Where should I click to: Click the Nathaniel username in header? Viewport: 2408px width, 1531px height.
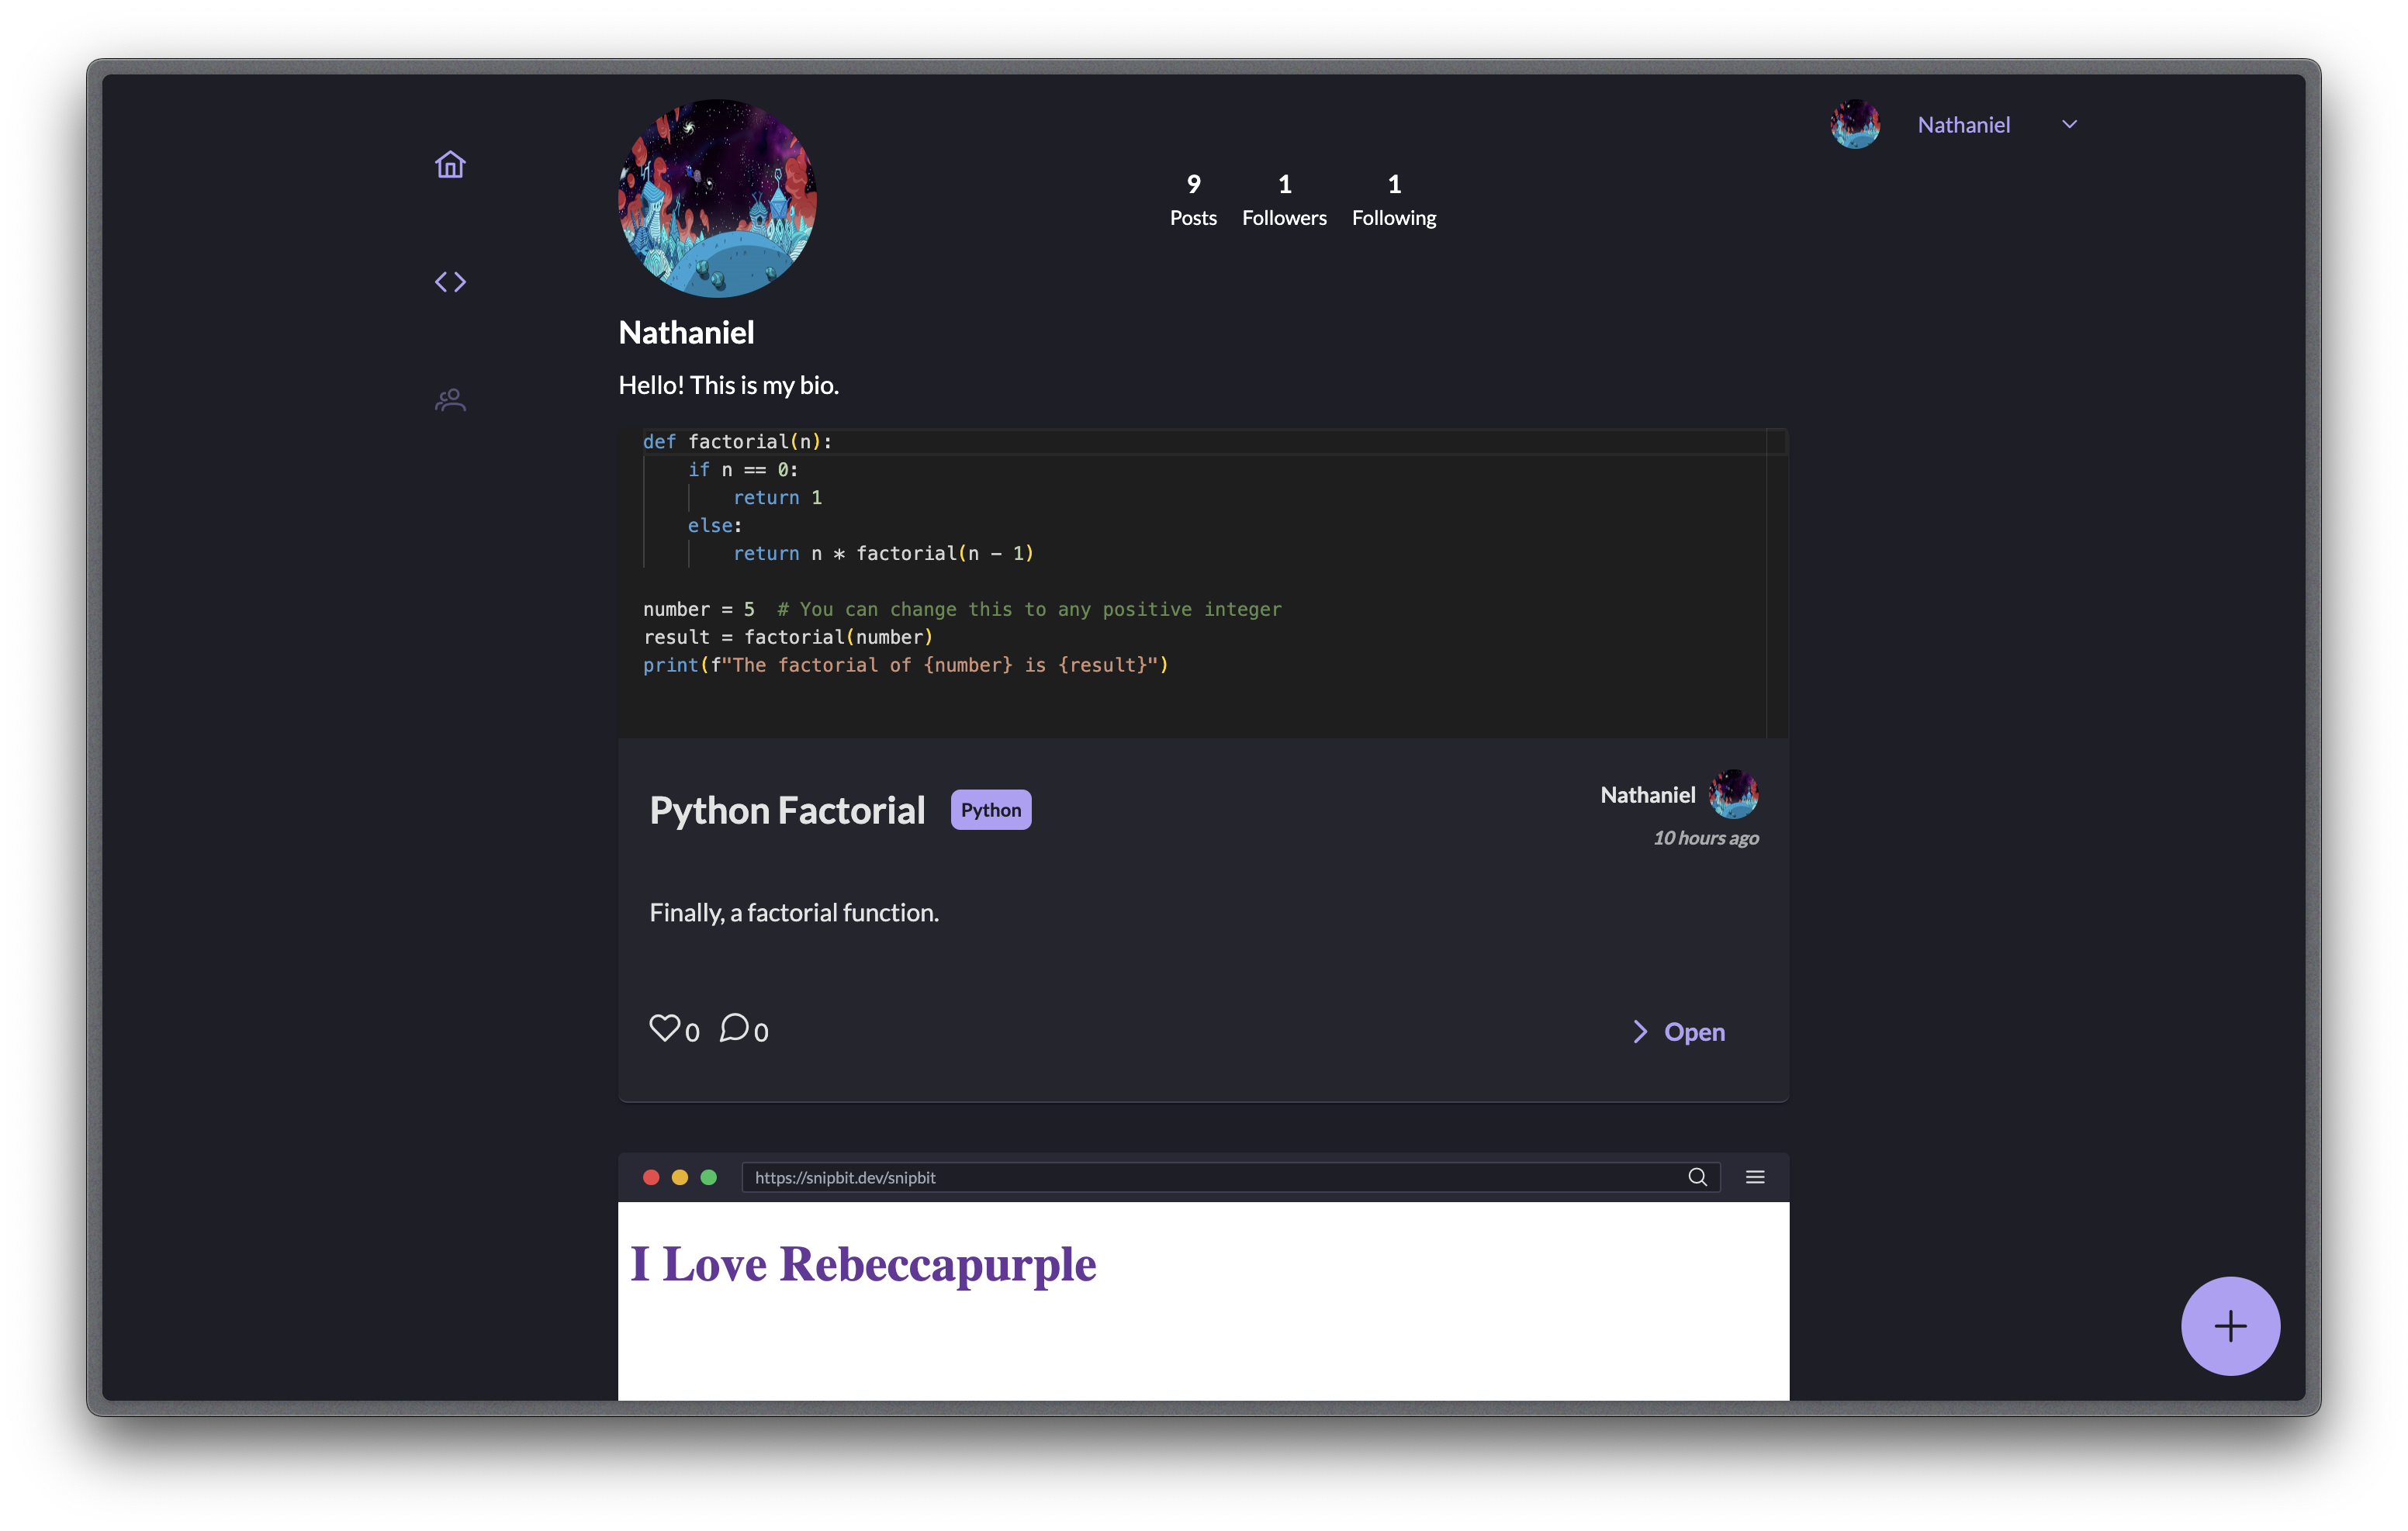[x=1963, y=125]
